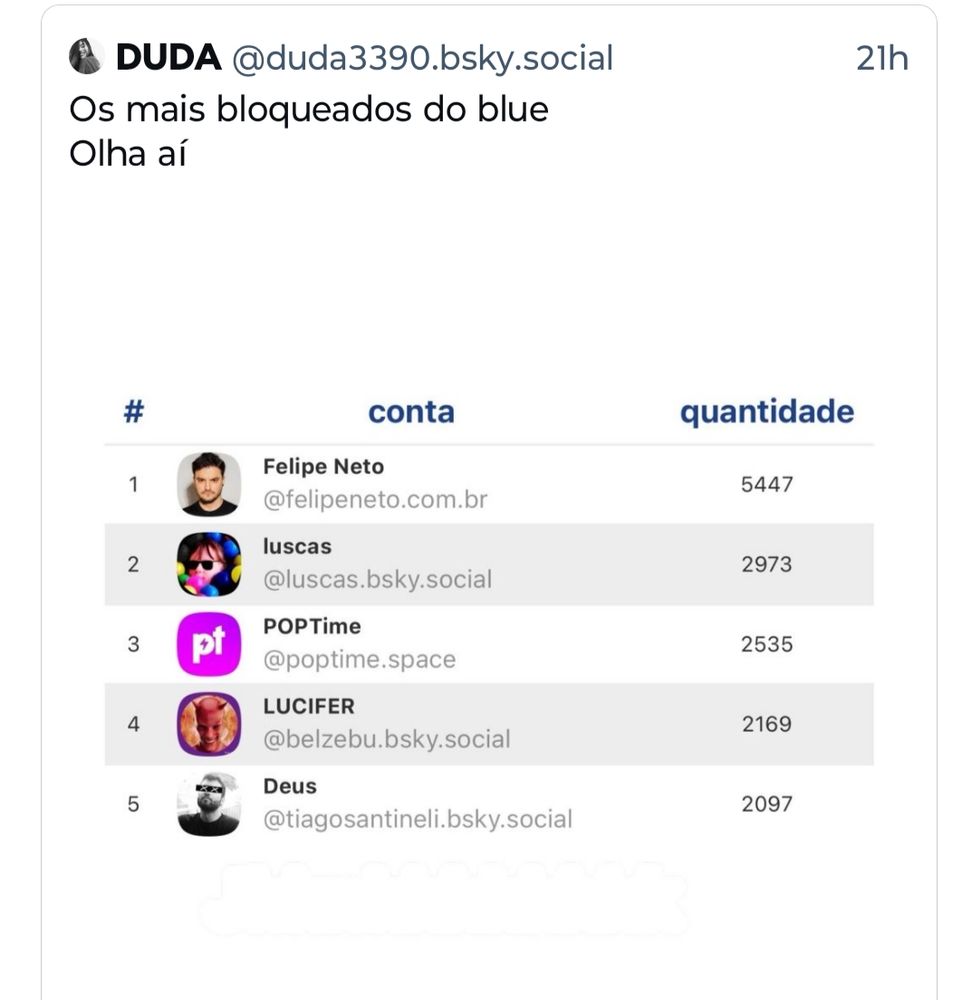
Task: Click the '#' rank column header
Action: point(133,411)
